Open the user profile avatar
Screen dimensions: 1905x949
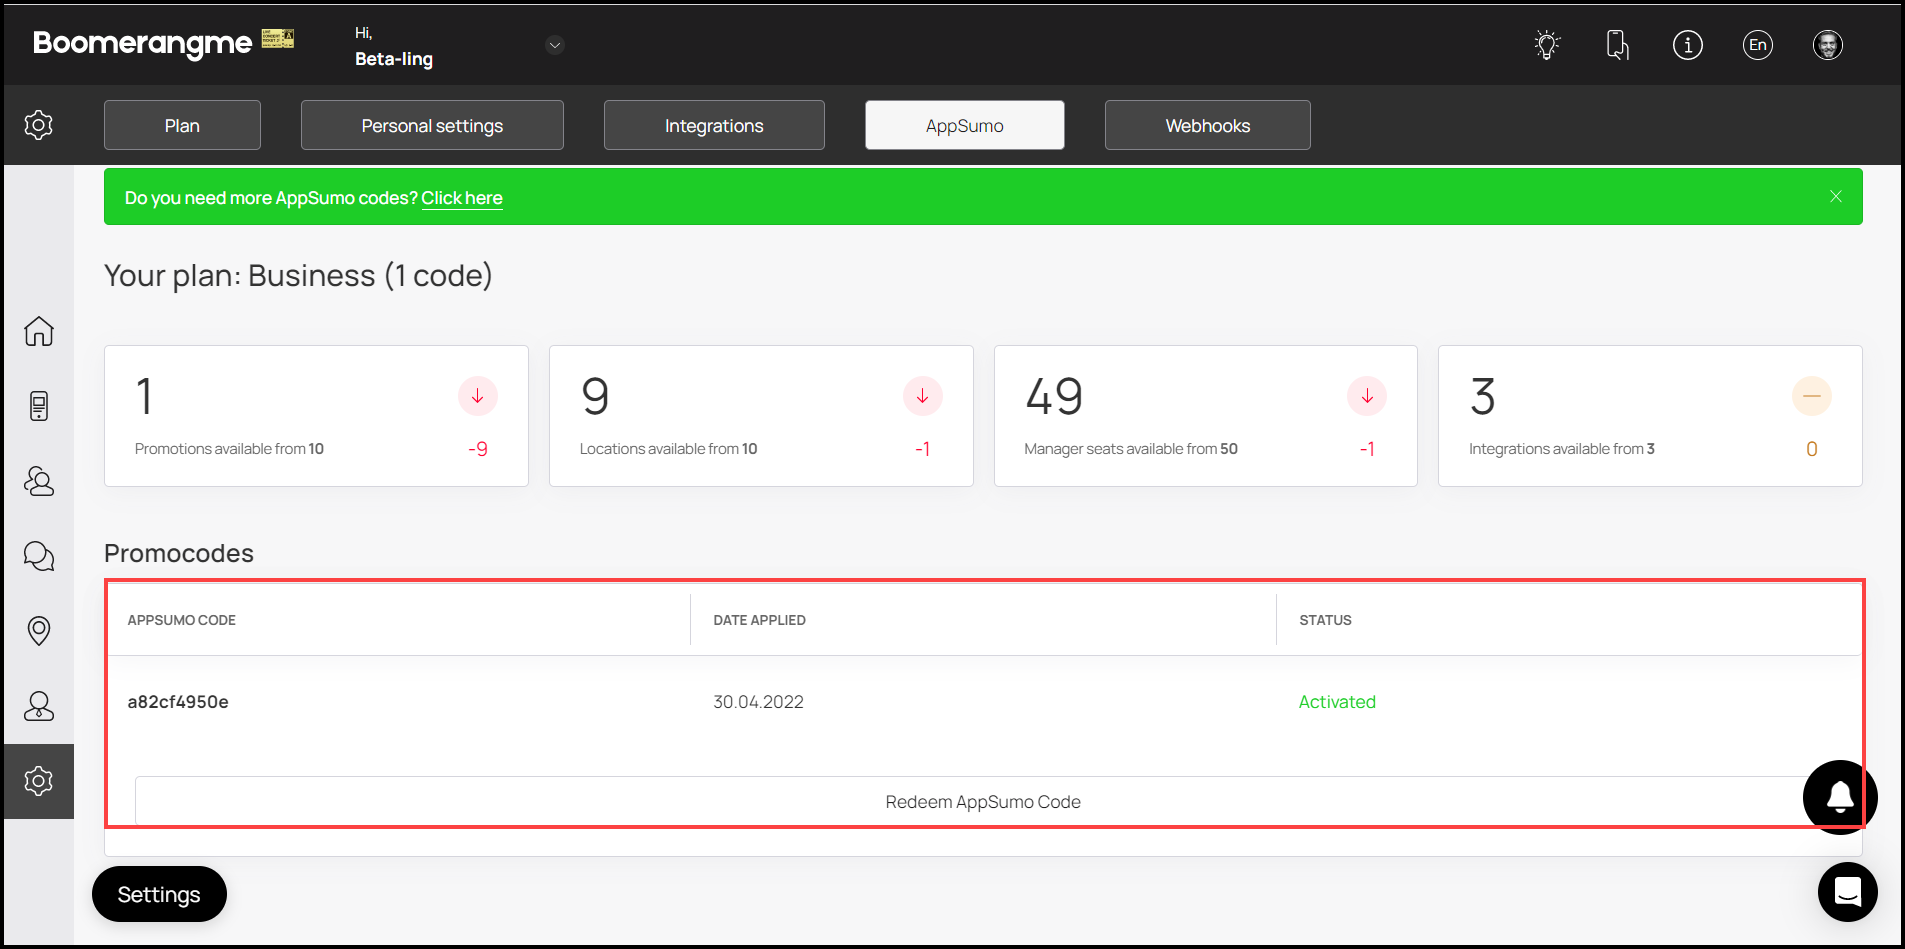tap(1827, 45)
